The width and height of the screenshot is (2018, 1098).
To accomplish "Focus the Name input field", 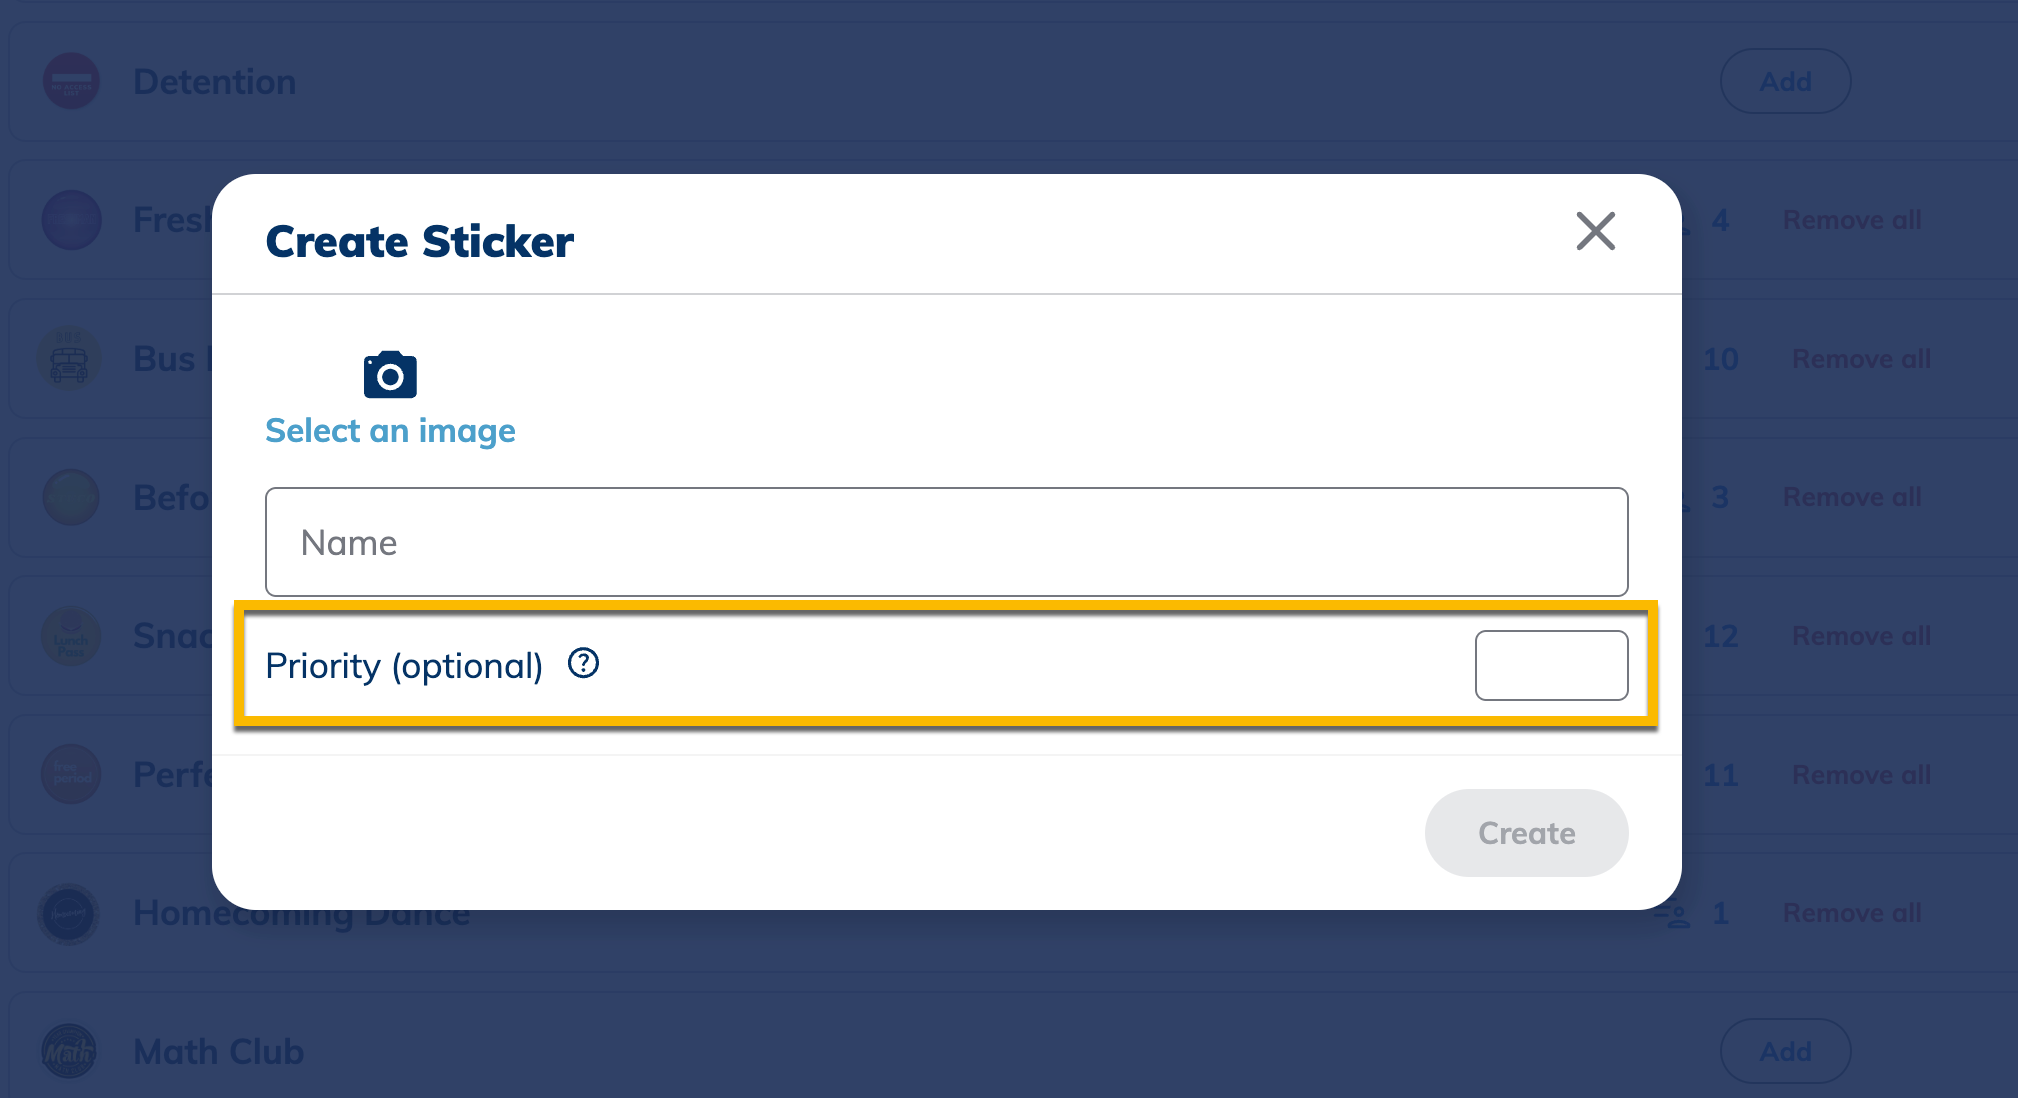I will click(946, 542).
